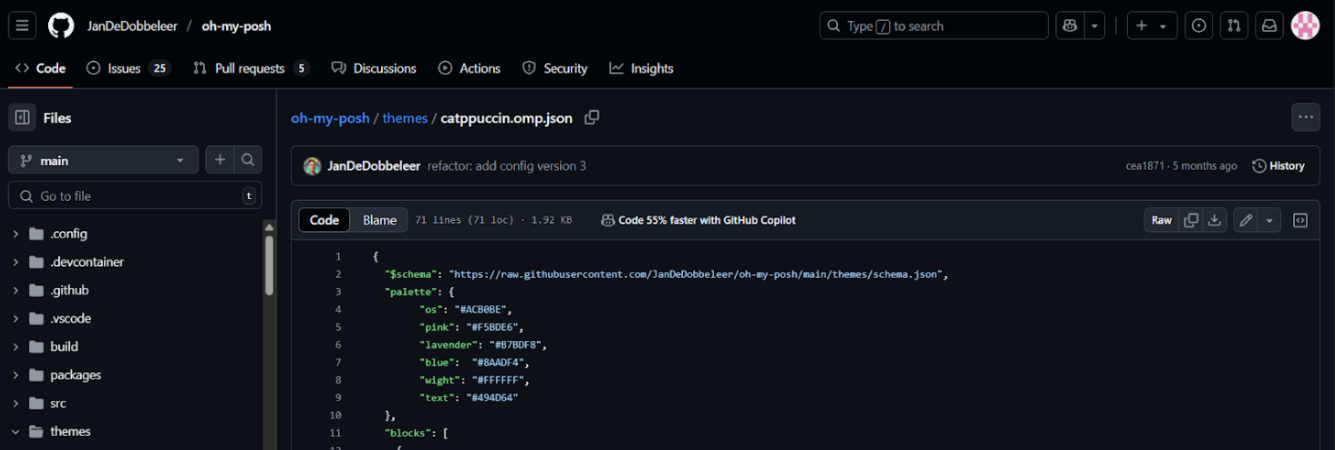Click the "pink": "#F5BDE6" code line
The height and width of the screenshot is (450, 1335).
pyautogui.click(x=471, y=327)
